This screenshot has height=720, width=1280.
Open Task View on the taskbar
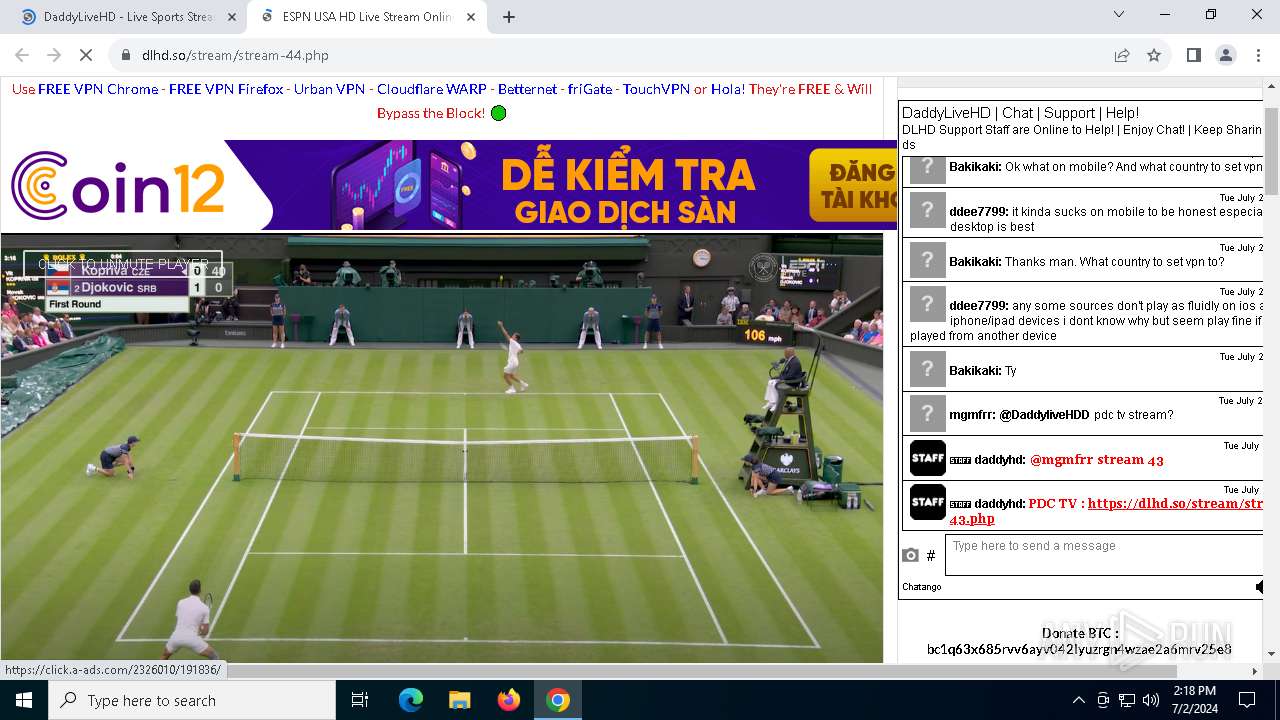(x=360, y=700)
